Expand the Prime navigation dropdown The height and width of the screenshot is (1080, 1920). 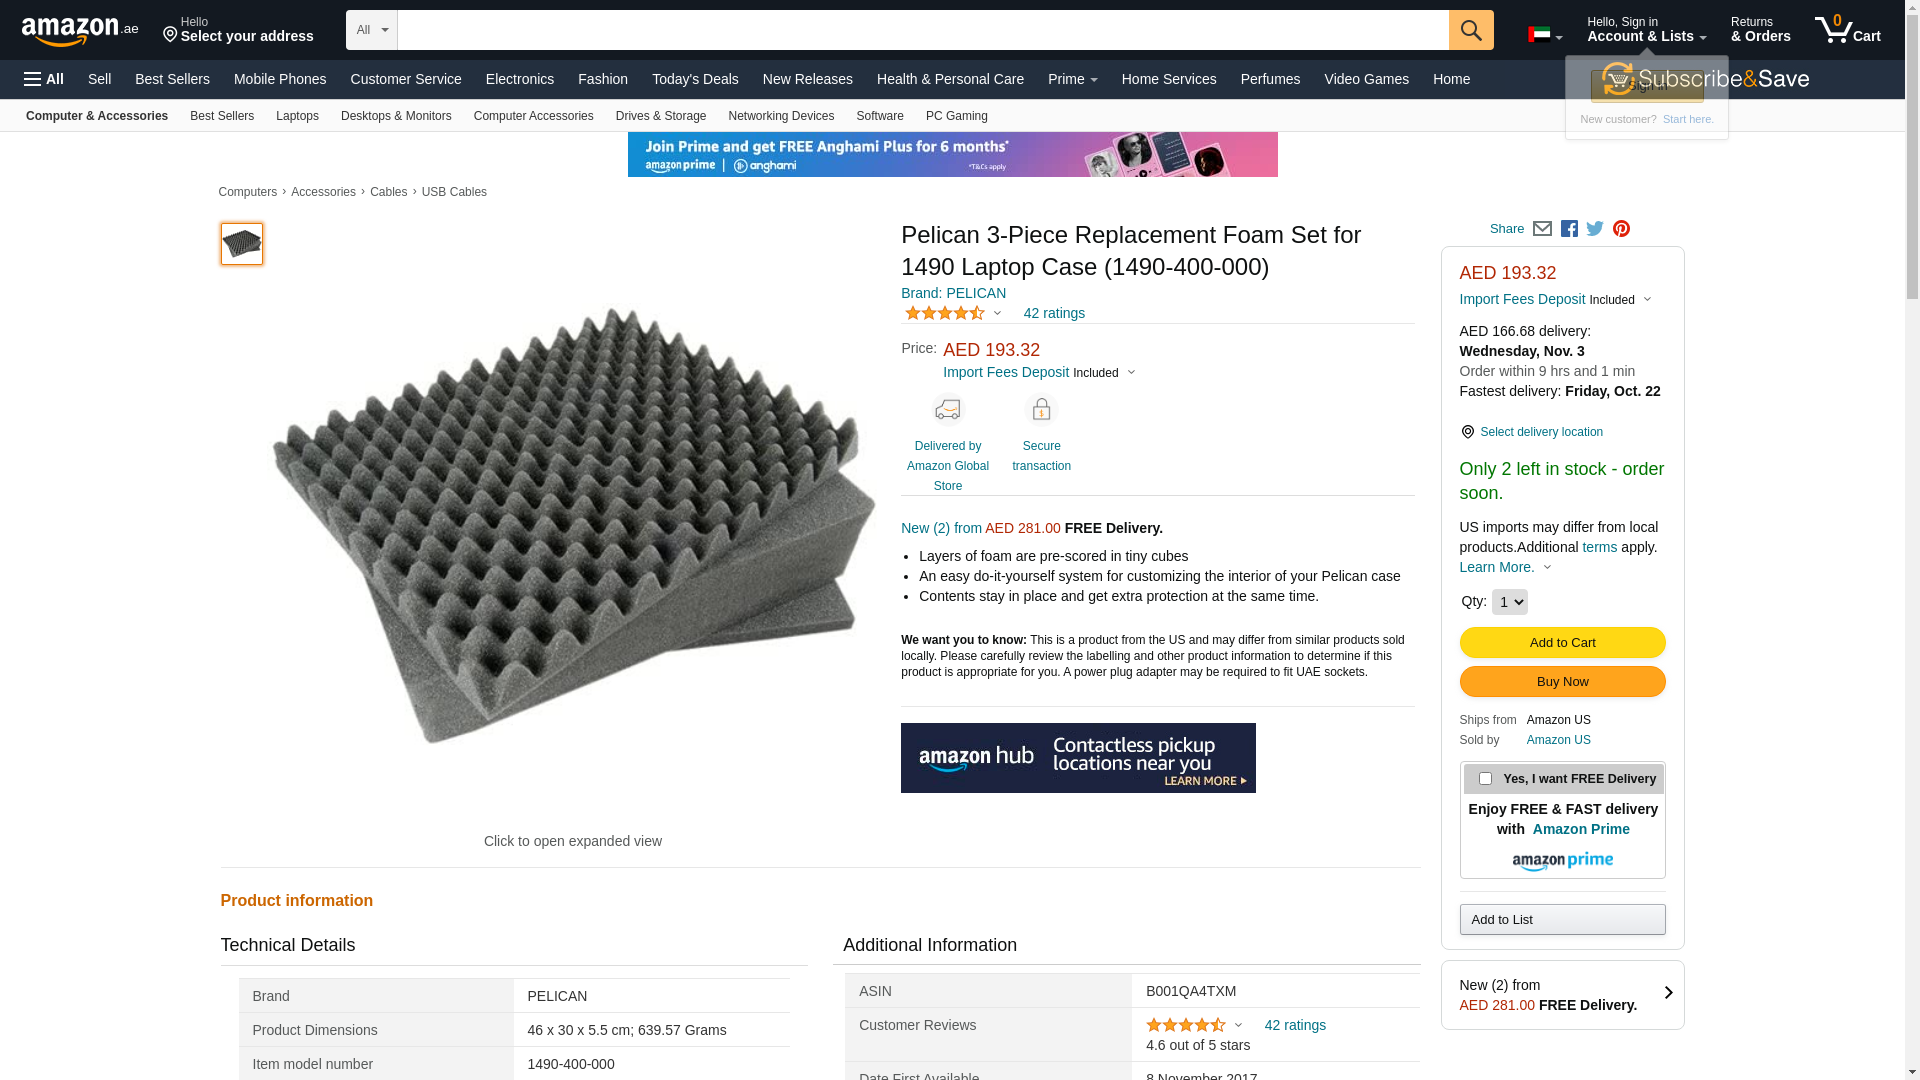coord(1072,79)
